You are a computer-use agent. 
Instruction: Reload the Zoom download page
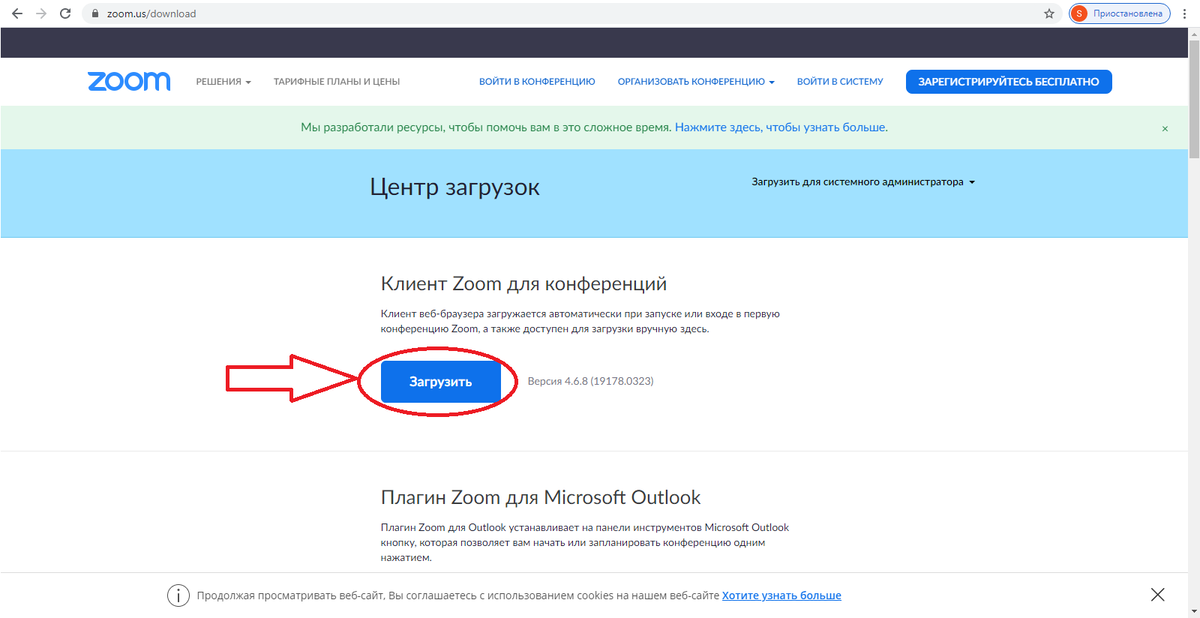point(65,14)
